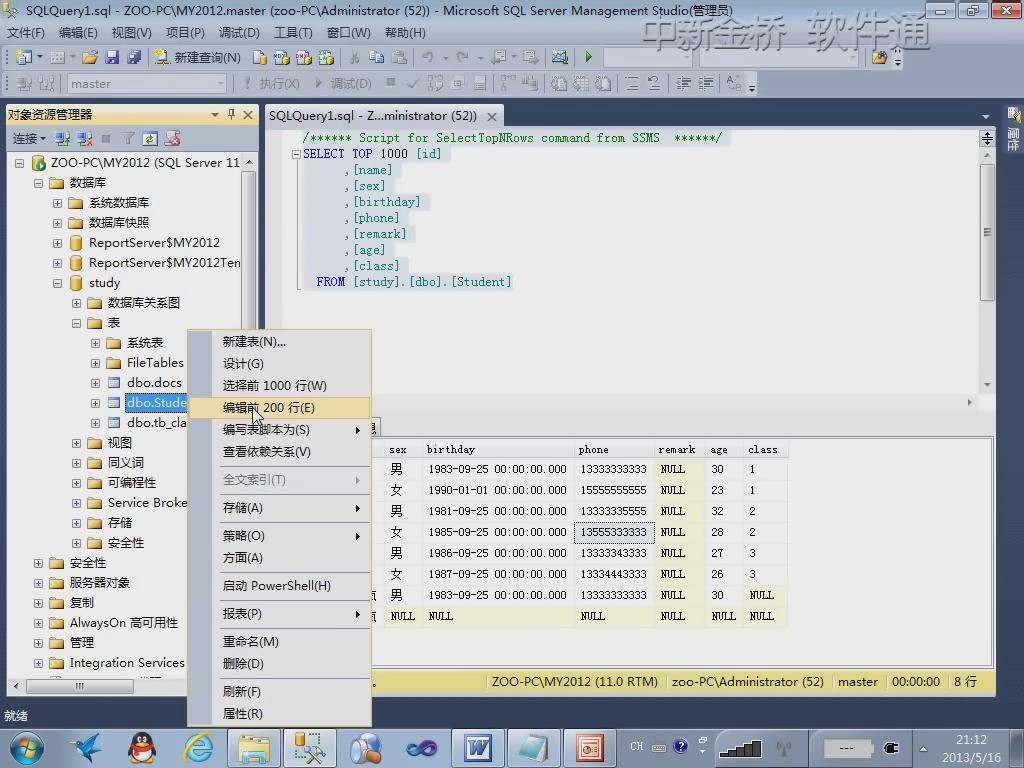The height and width of the screenshot is (768, 1024).
Task: Expand the dbo.docs table node
Action: click(x=95, y=383)
